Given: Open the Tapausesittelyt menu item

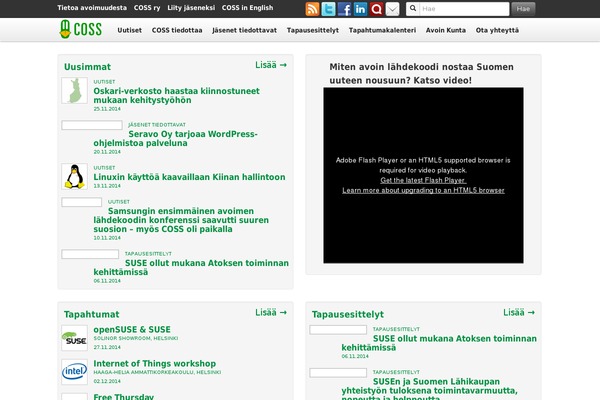Looking at the screenshot, I should coord(313,30).
